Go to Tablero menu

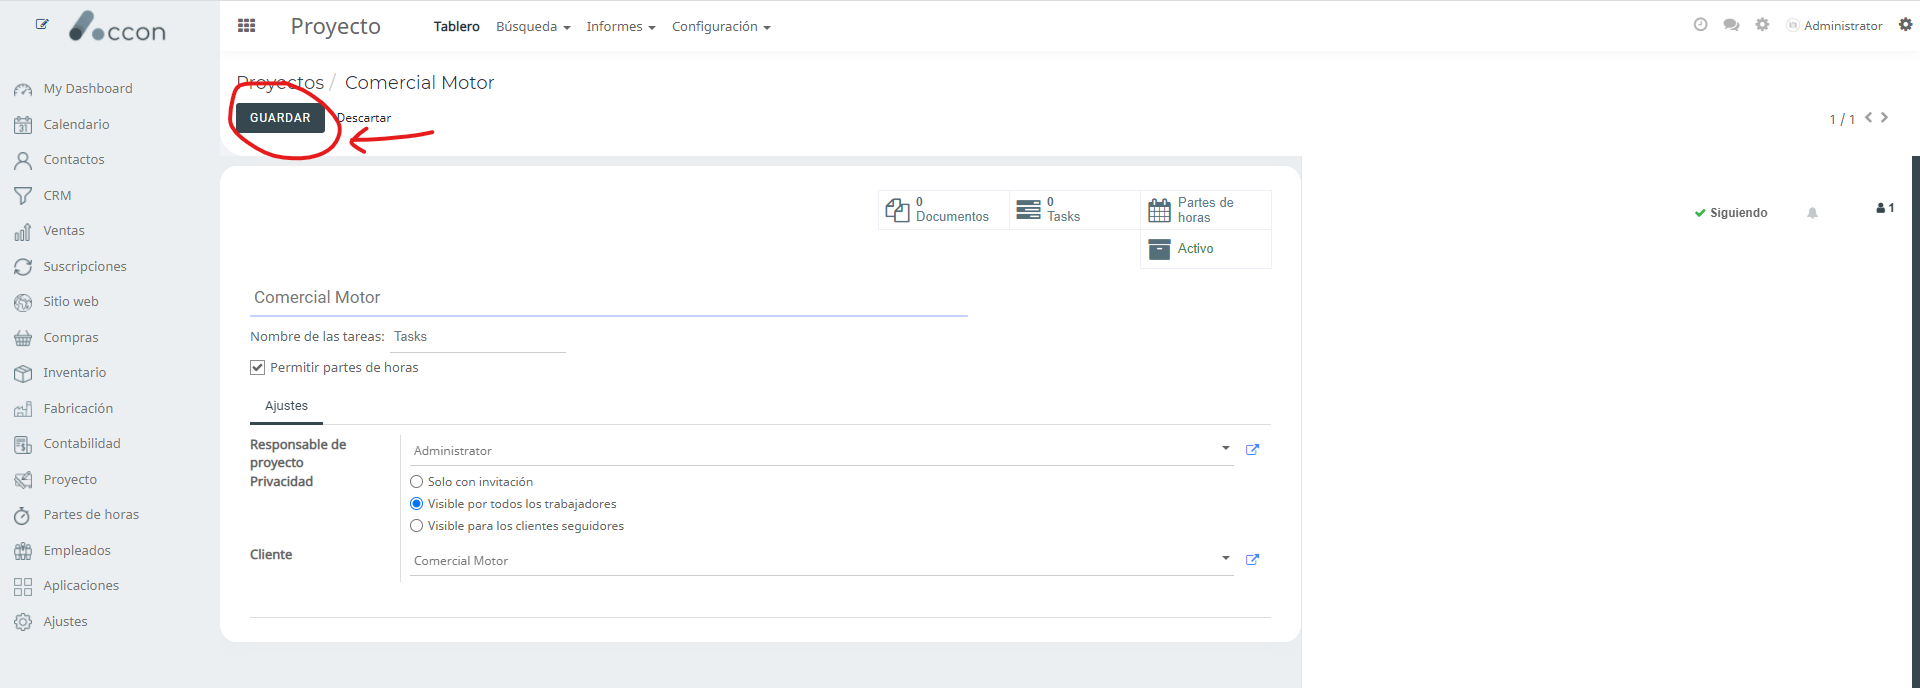pos(456,27)
